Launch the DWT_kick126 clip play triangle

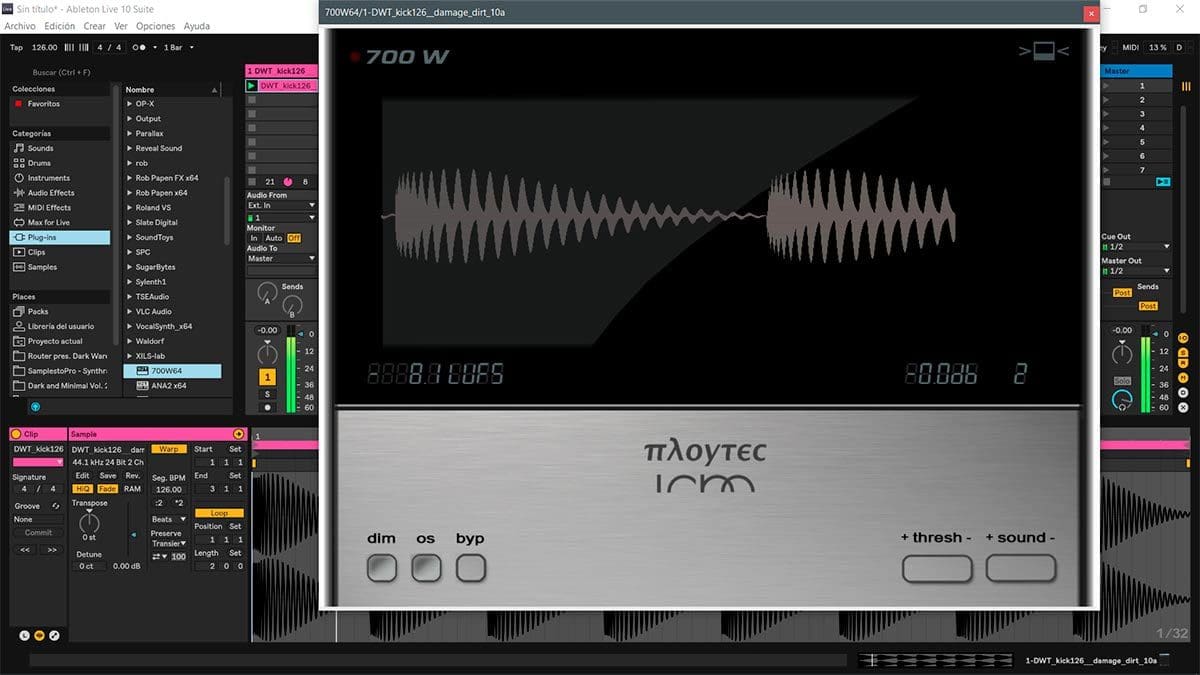click(x=253, y=86)
